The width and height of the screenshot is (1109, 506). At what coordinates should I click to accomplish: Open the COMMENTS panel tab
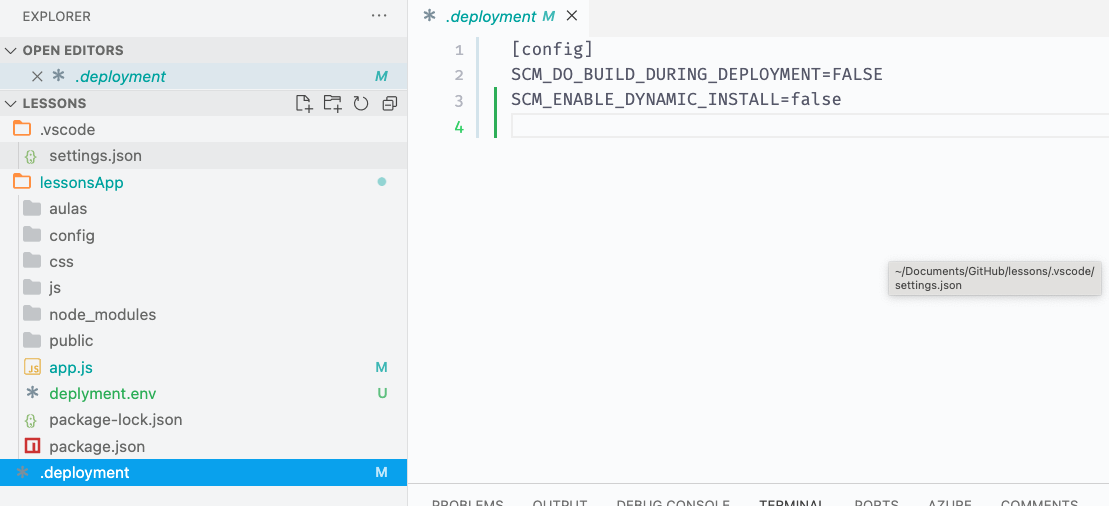(1040, 502)
